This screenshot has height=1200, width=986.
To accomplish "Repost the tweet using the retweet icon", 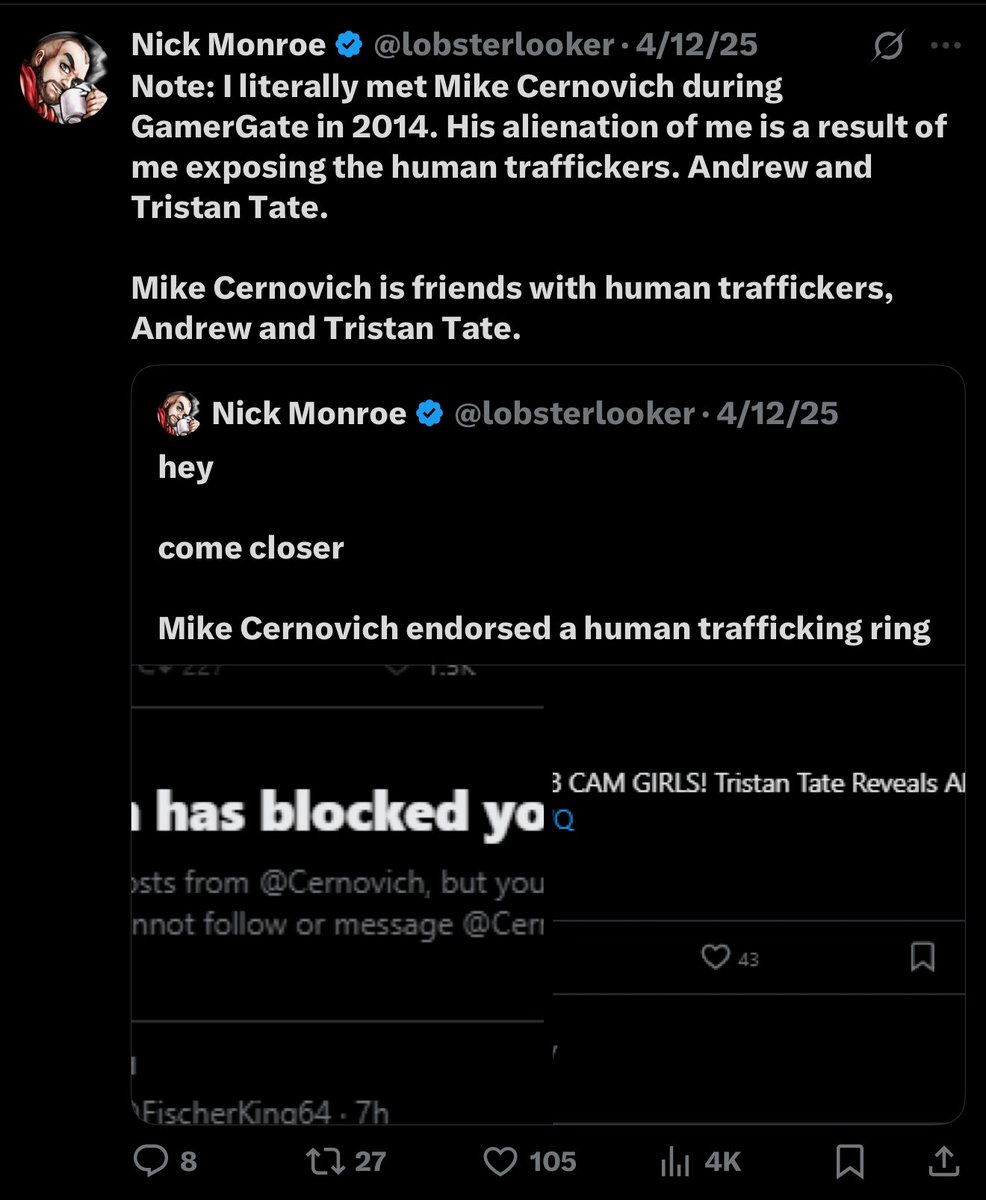I will pos(323,1161).
